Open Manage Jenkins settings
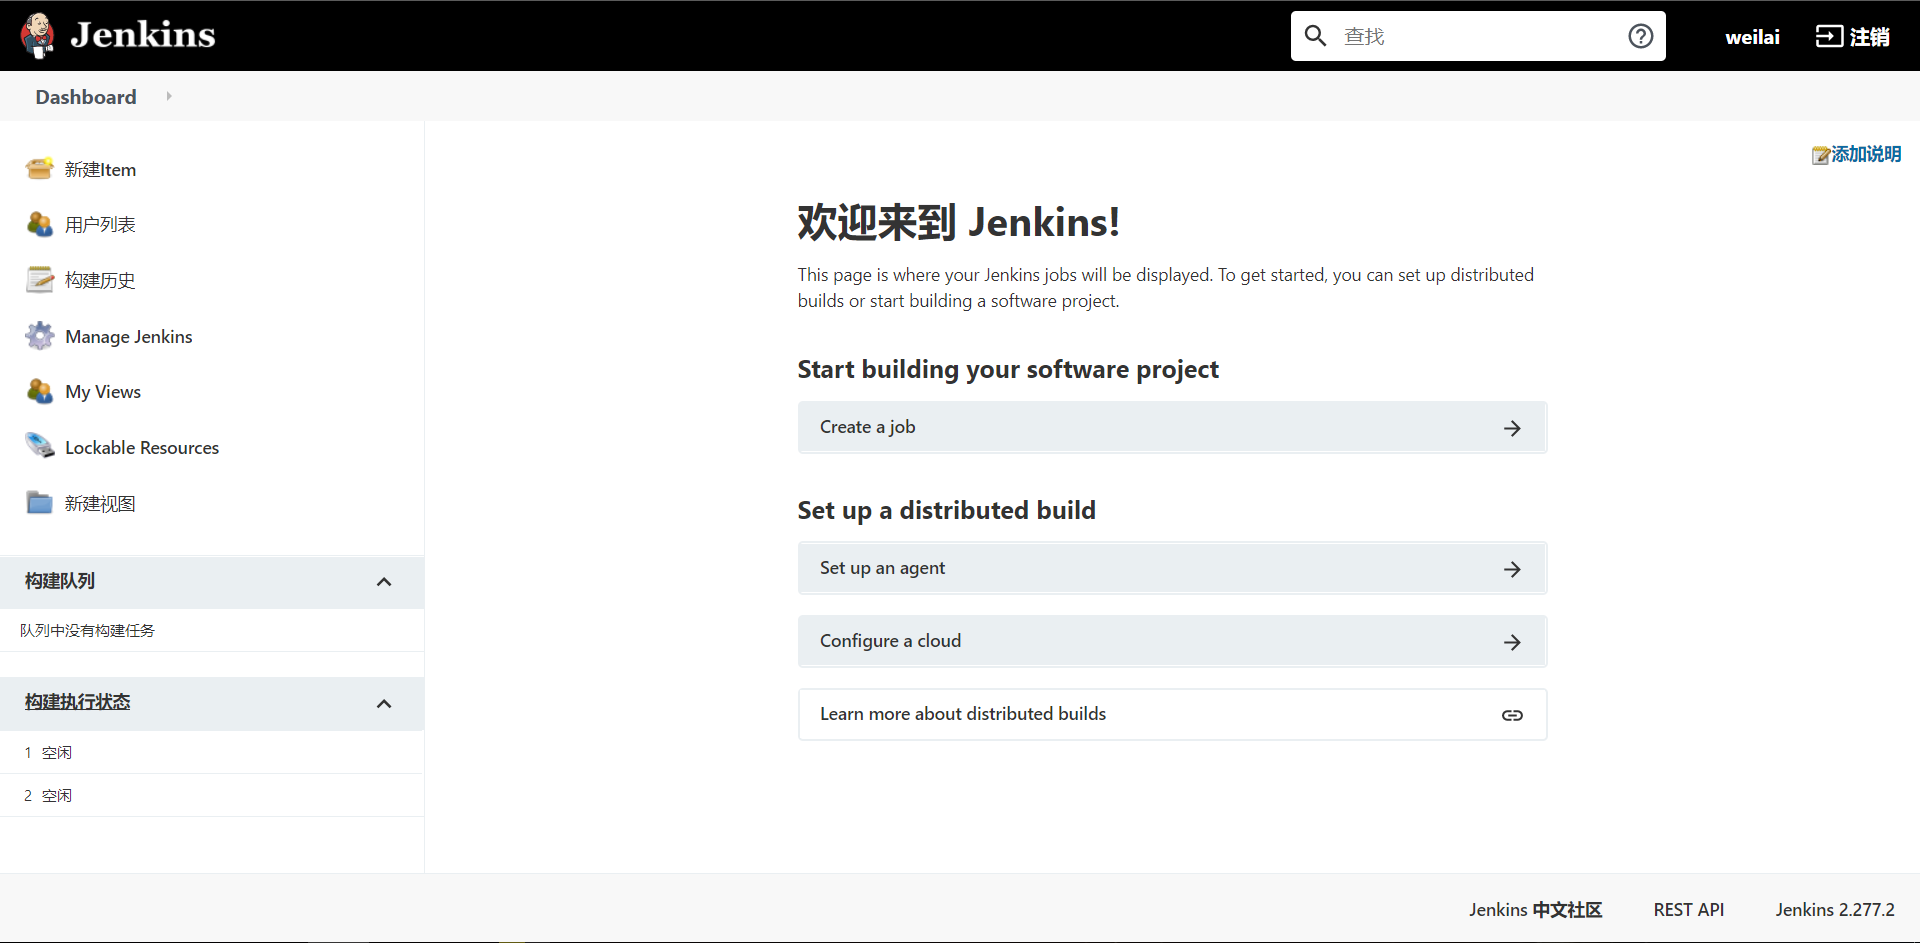This screenshot has height=943, width=1920. click(x=128, y=336)
